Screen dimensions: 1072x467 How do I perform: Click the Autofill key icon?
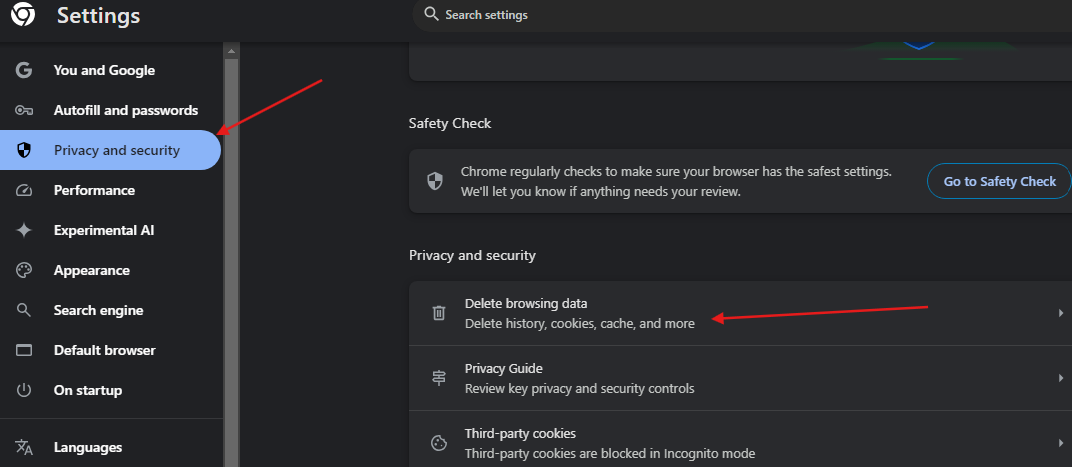pyautogui.click(x=24, y=110)
